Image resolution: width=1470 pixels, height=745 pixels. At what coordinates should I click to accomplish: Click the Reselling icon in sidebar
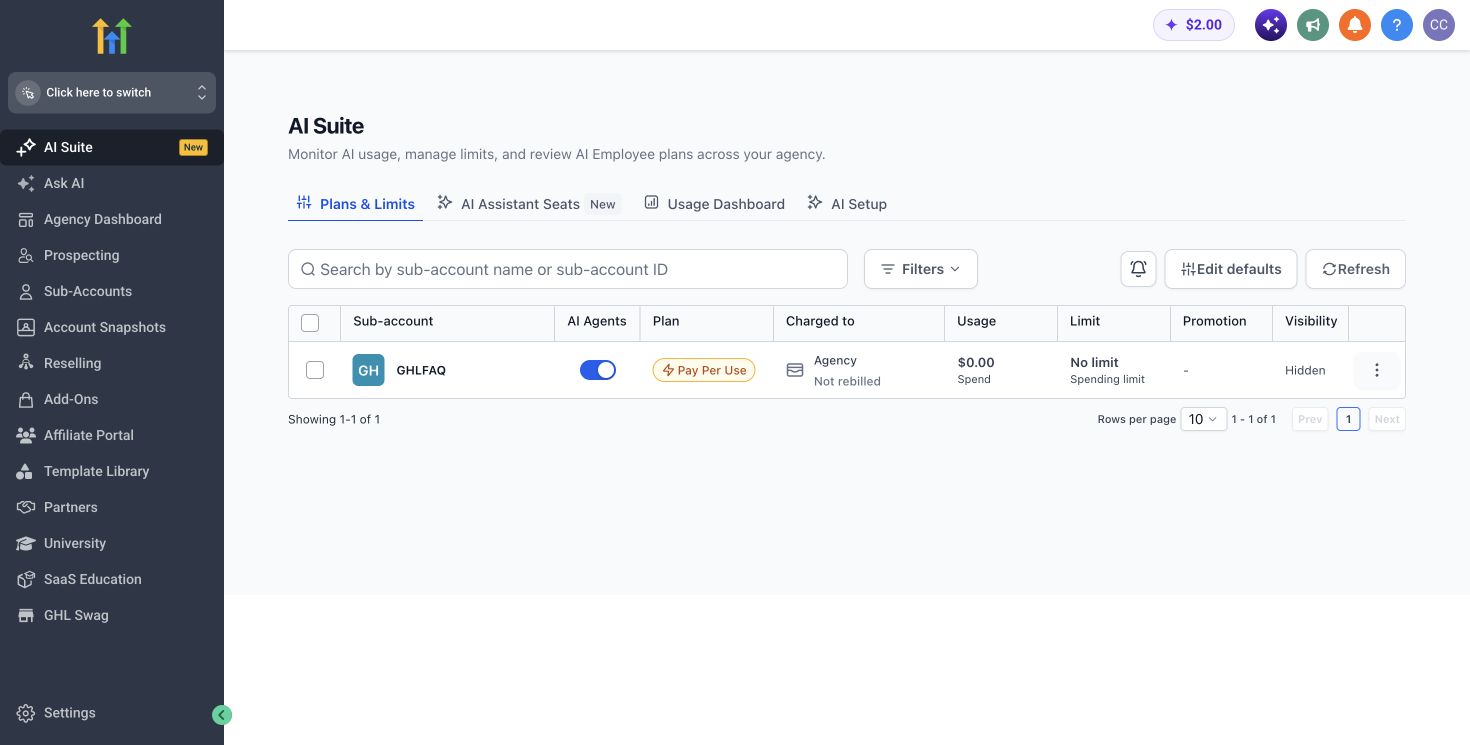pyautogui.click(x=26, y=363)
